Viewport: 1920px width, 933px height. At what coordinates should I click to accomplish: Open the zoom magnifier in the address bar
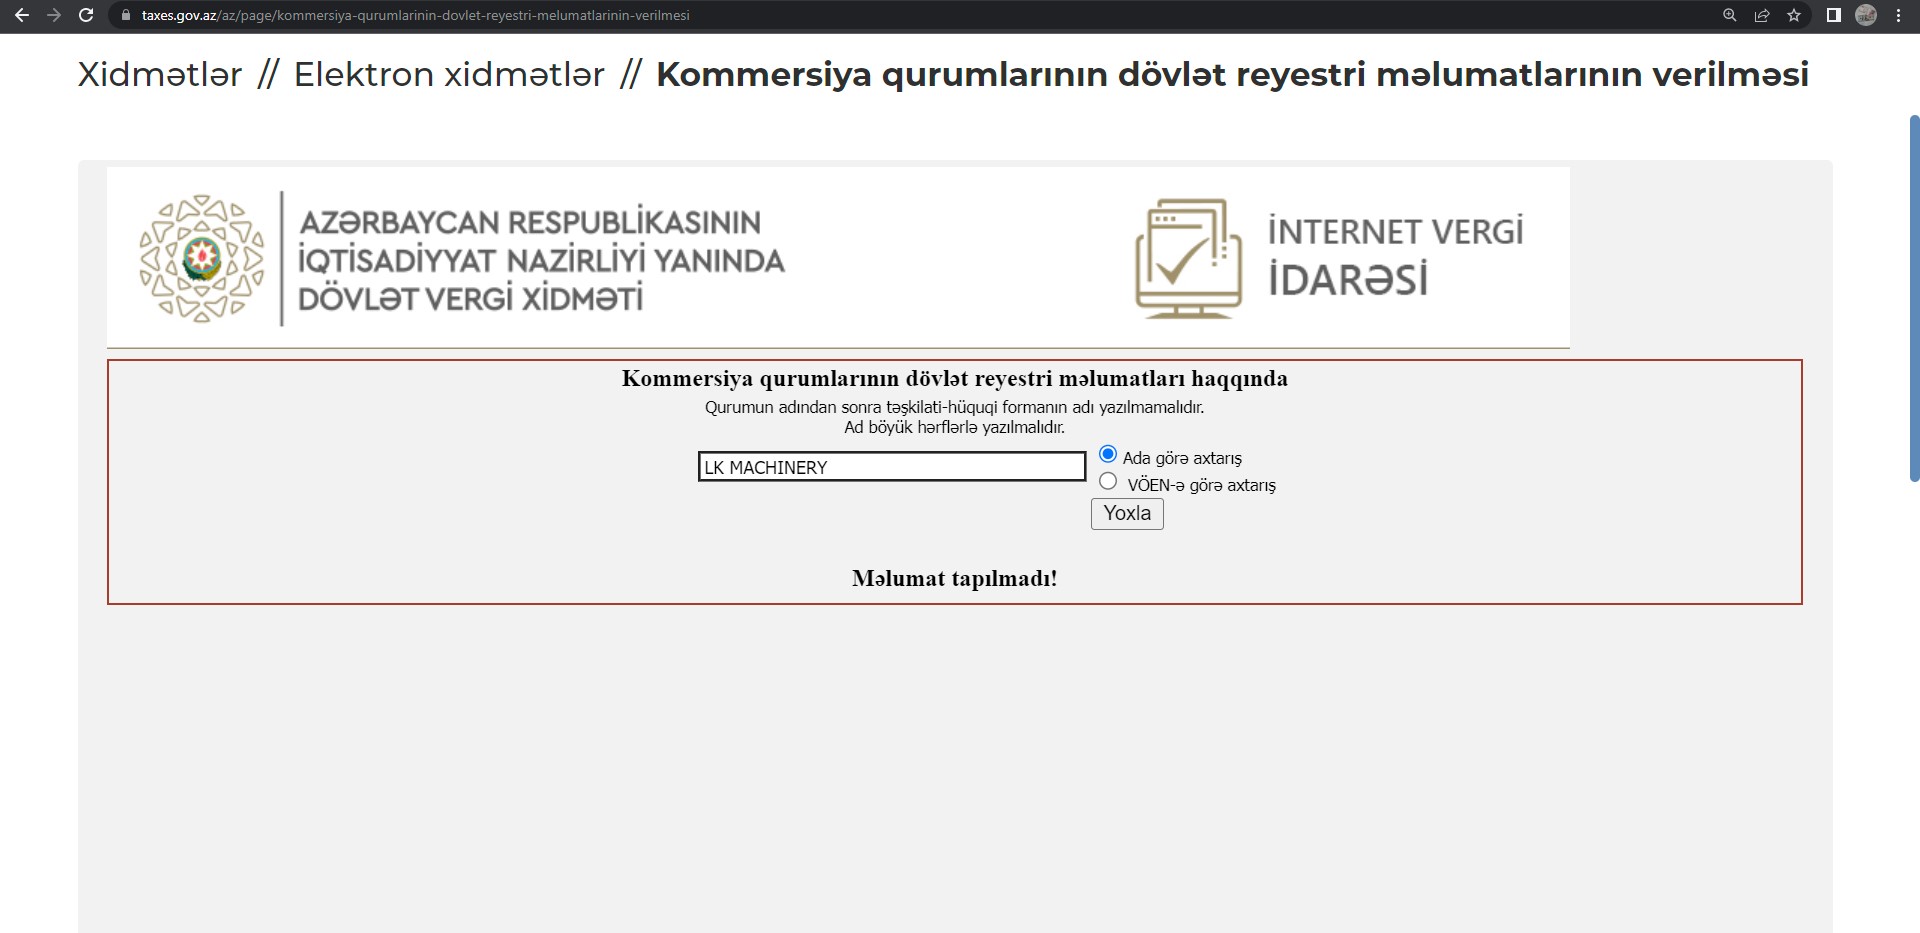coord(1729,15)
